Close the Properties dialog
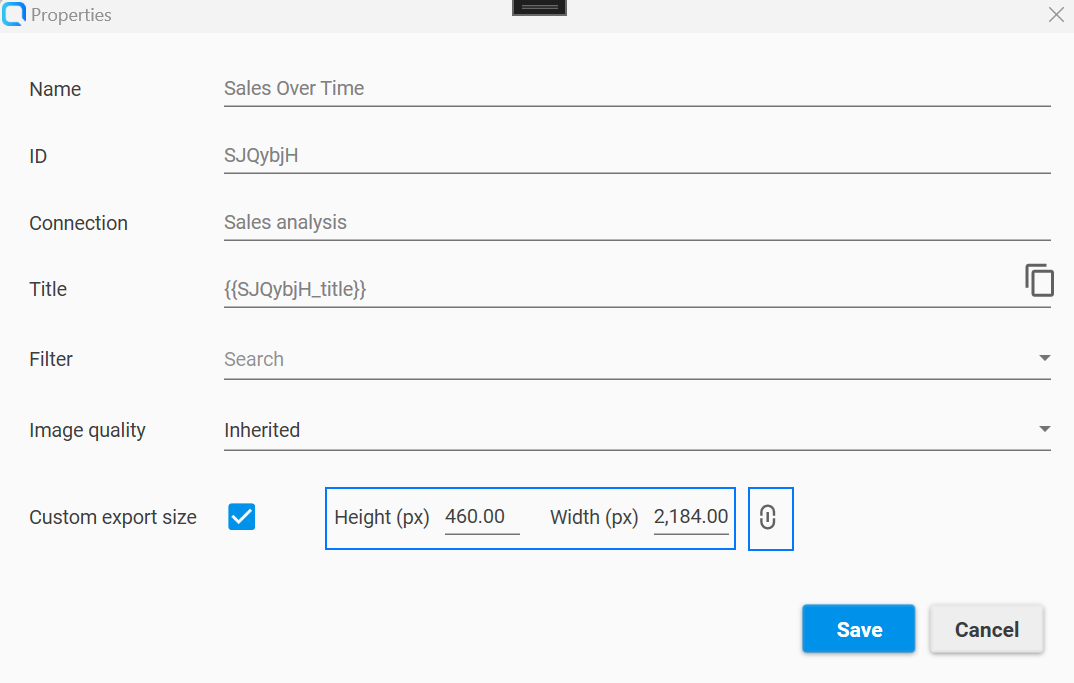Image resolution: width=1074 pixels, height=683 pixels. [1056, 15]
